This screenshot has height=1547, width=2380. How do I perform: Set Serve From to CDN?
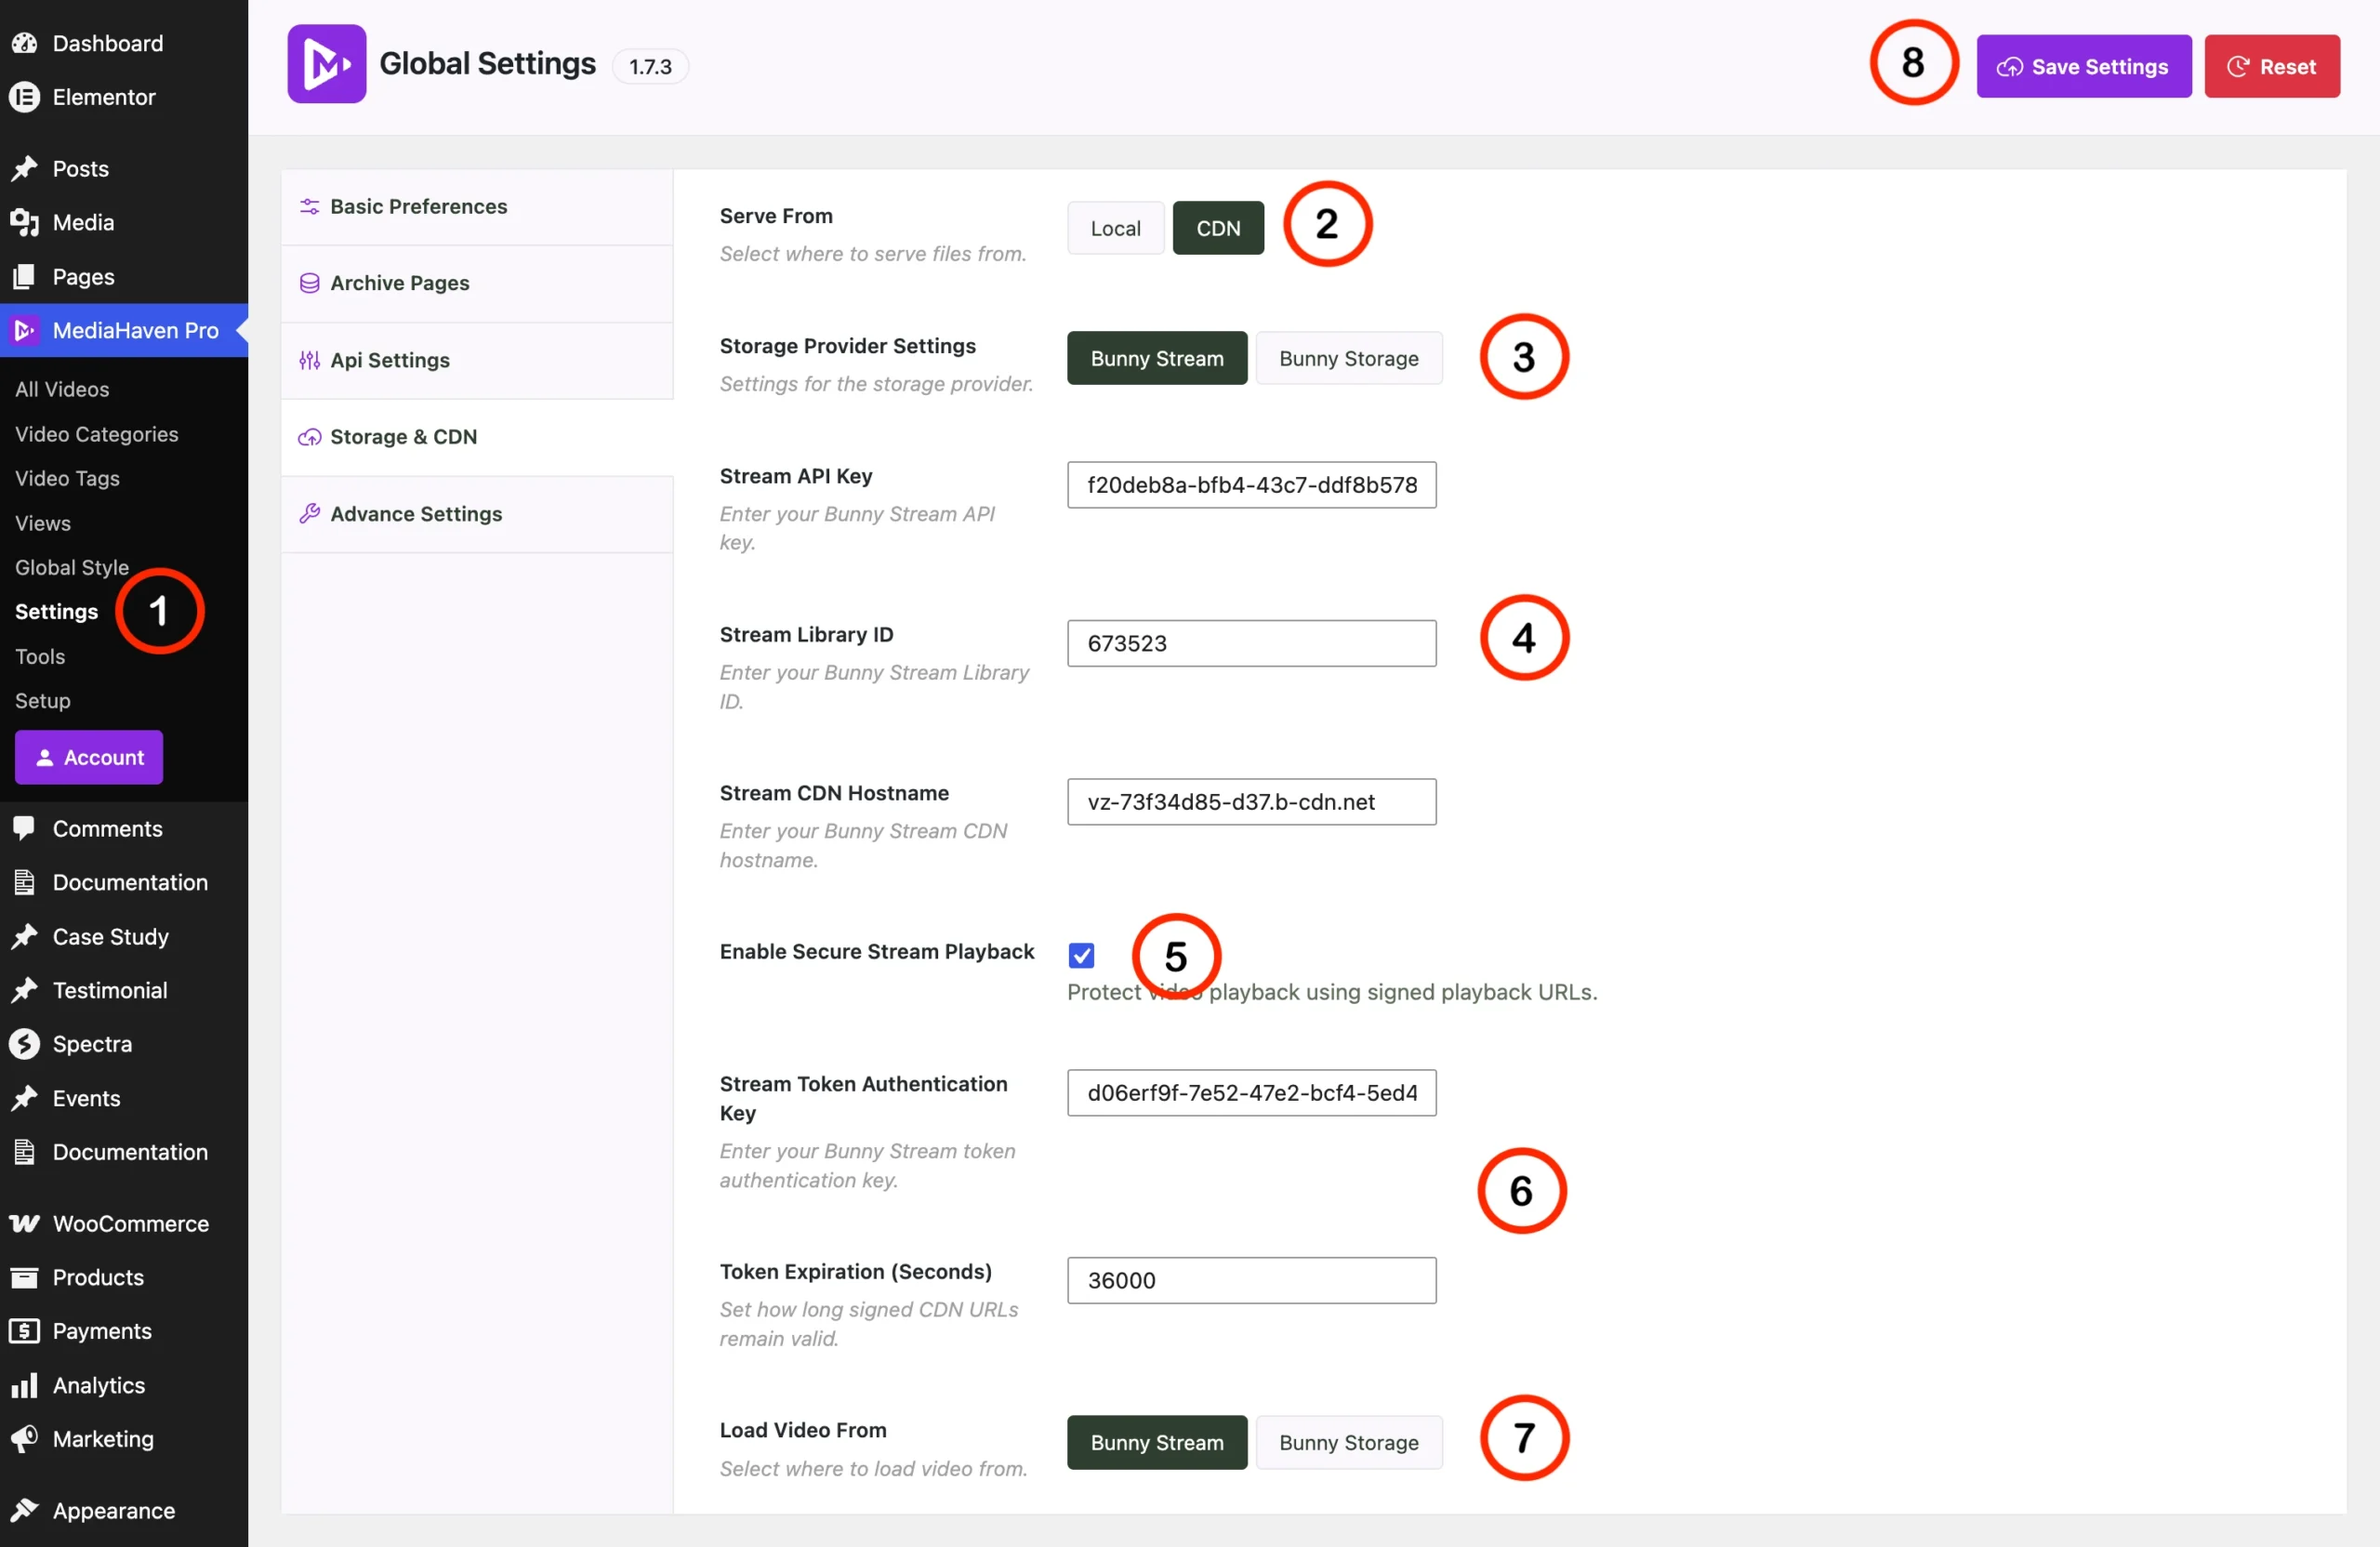(x=1218, y=228)
